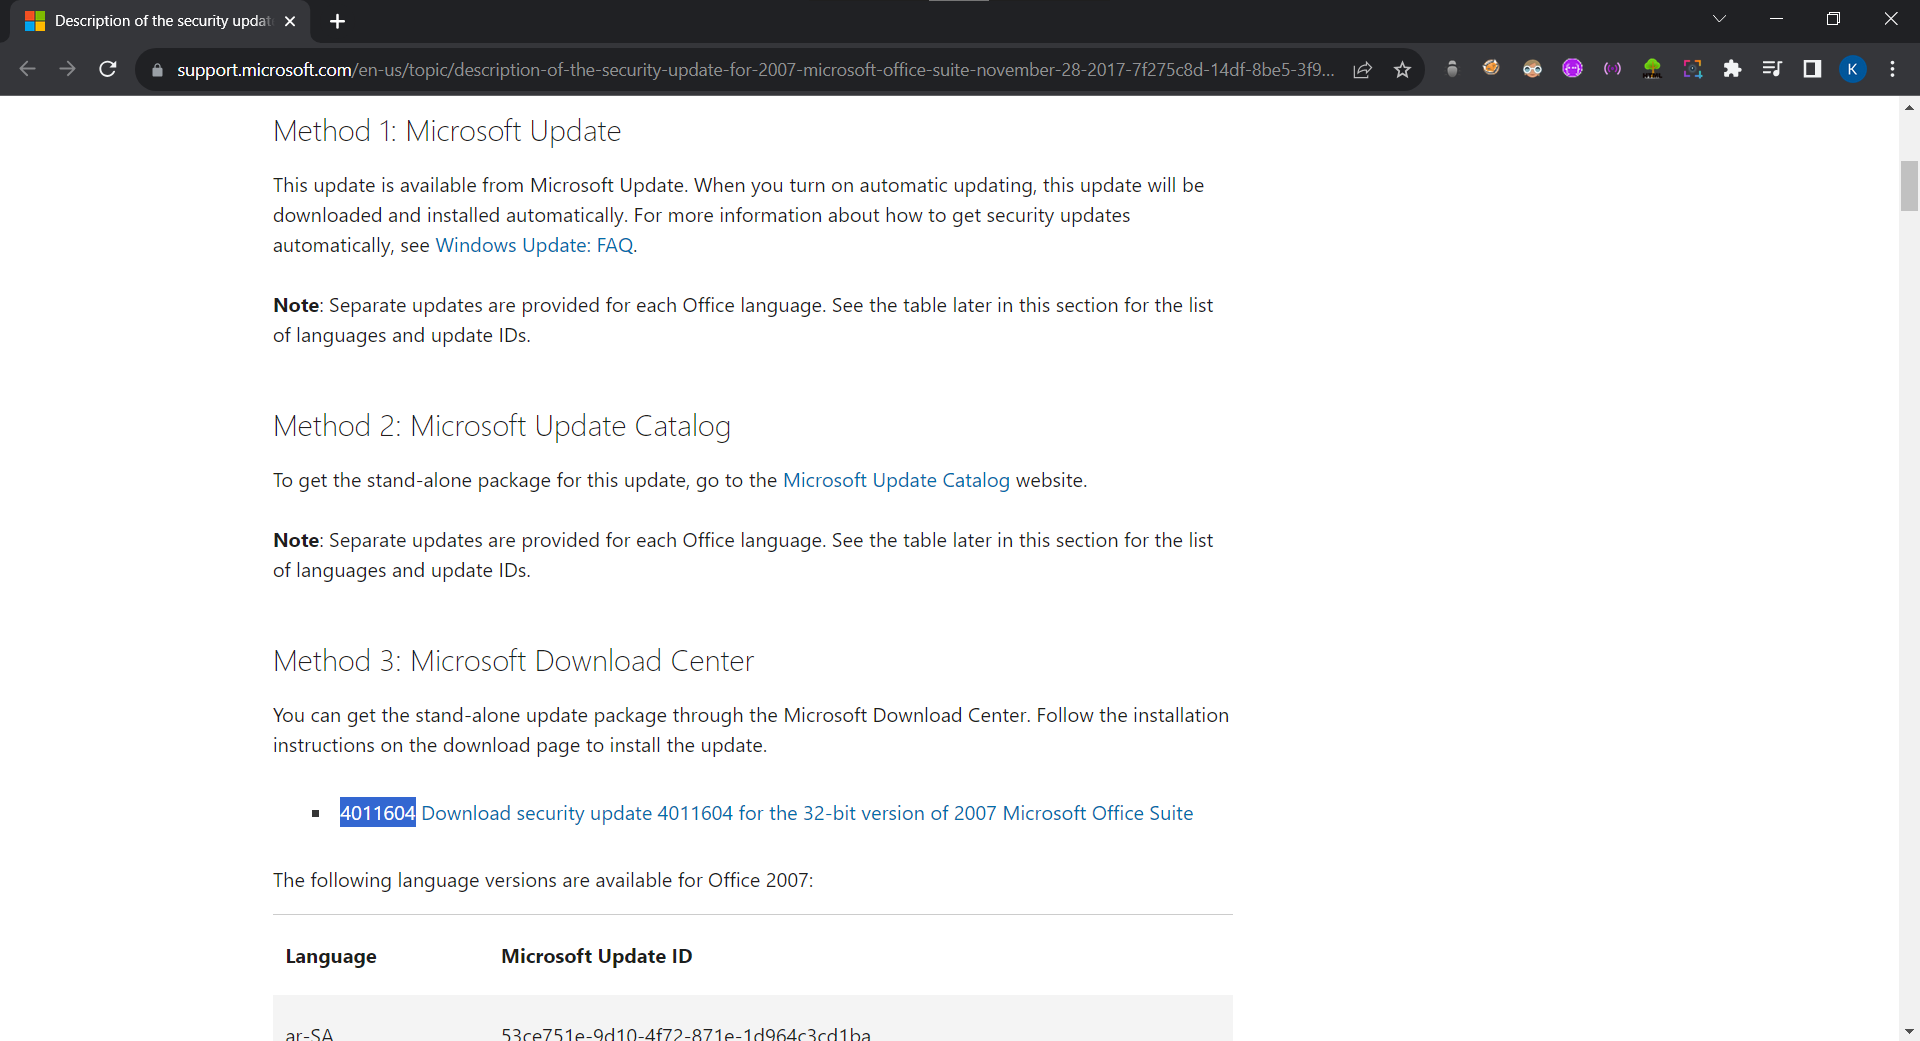Open the media controls icon
This screenshot has height=1041, width=1920.
[x=1772, y=69]
